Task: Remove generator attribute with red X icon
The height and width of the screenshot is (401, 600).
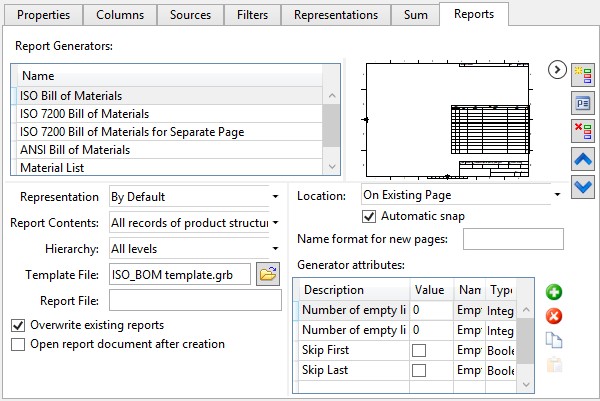Action: tap(554, 316)
